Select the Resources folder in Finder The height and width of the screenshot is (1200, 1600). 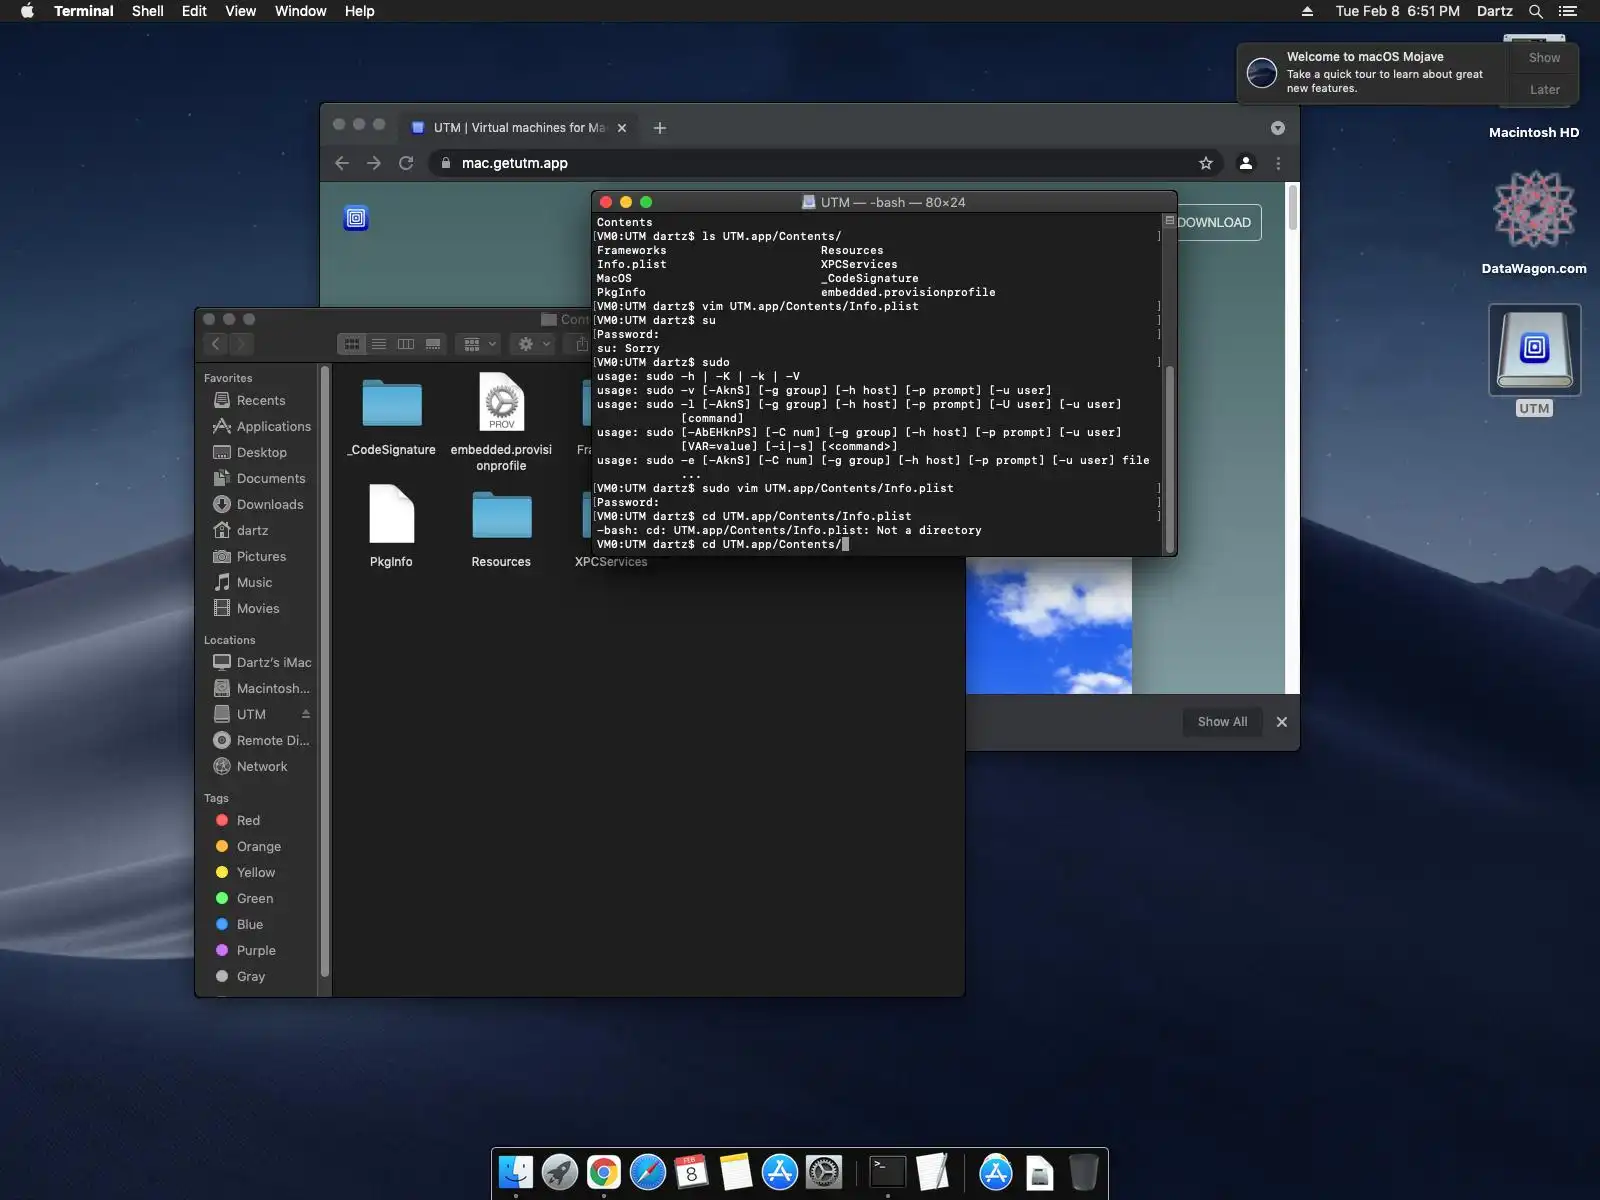(501, 530)
